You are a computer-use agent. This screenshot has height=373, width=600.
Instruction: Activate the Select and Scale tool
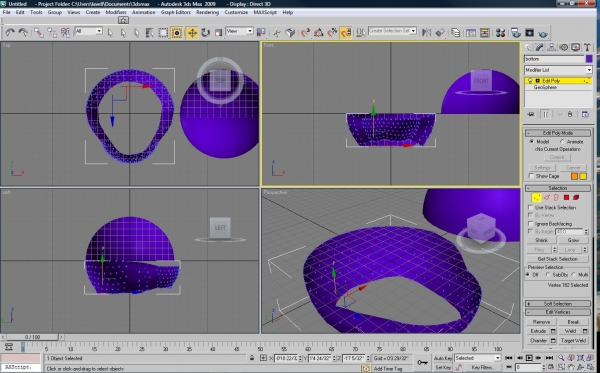click(218, 33)
